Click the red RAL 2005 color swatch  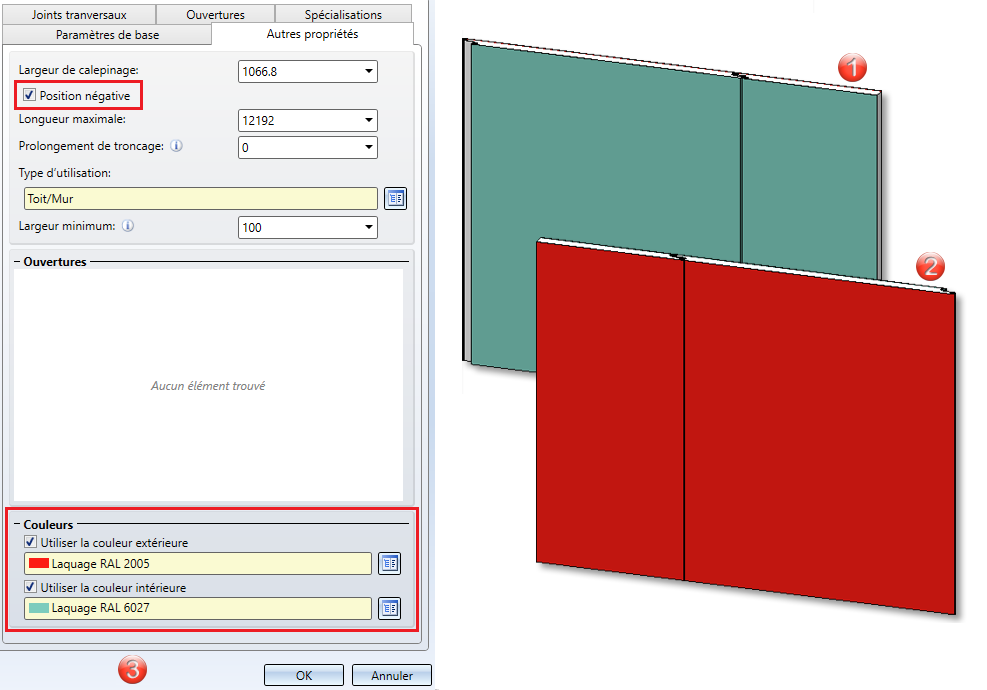(x=39, y=563)
